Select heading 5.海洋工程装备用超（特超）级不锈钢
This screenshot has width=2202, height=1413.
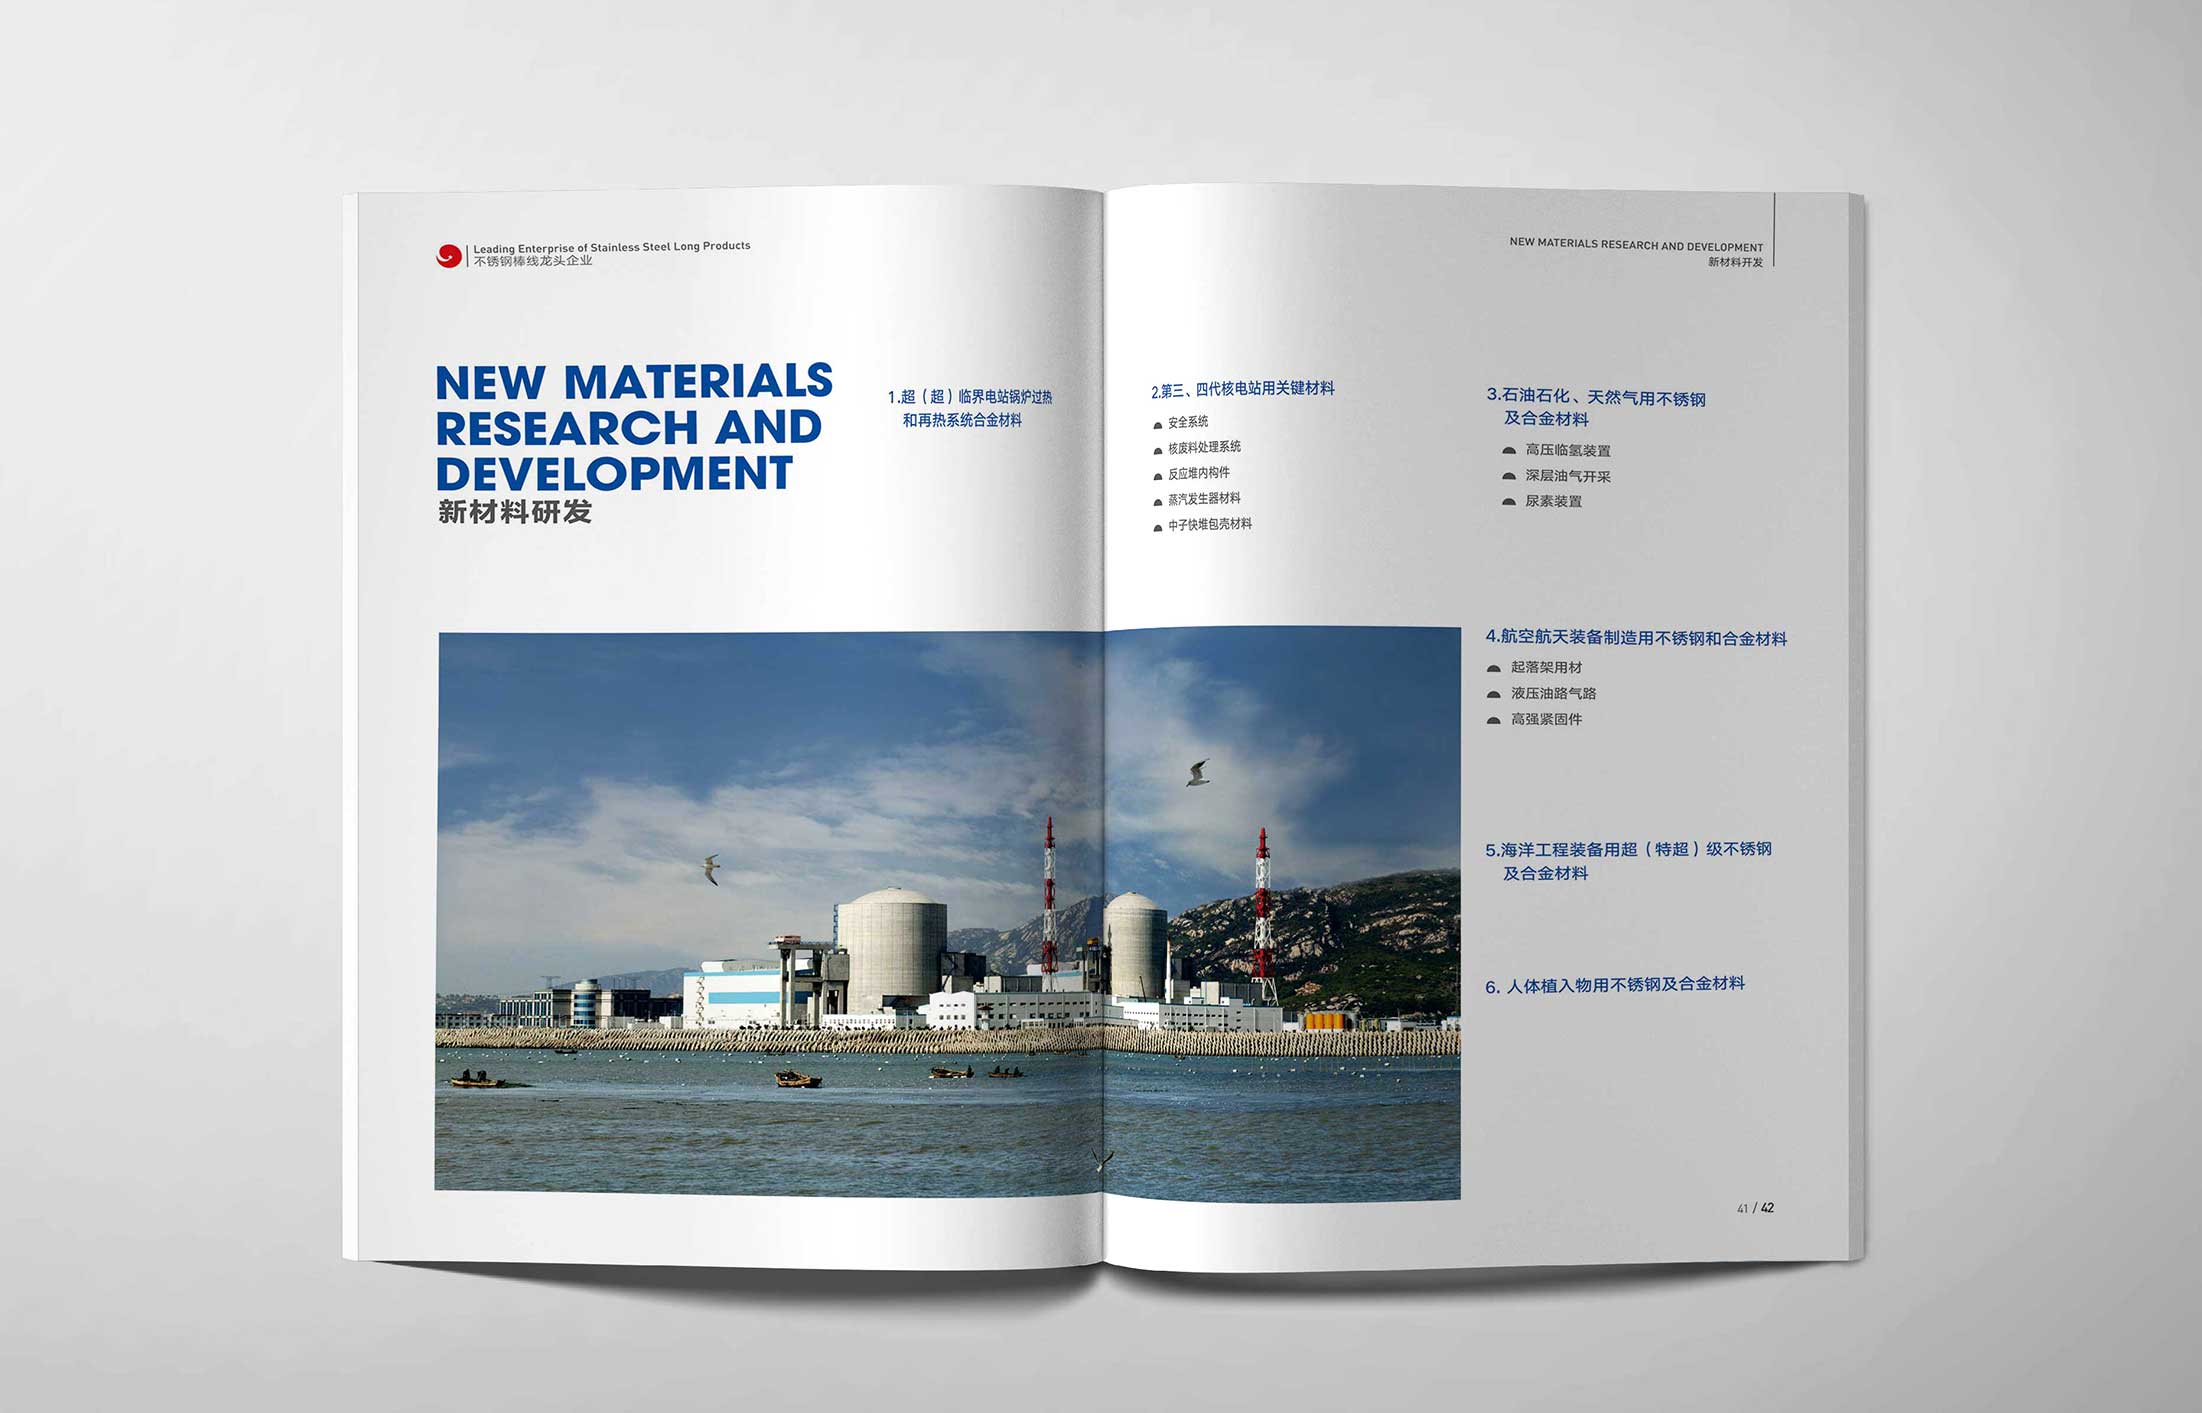point(1628,849)
